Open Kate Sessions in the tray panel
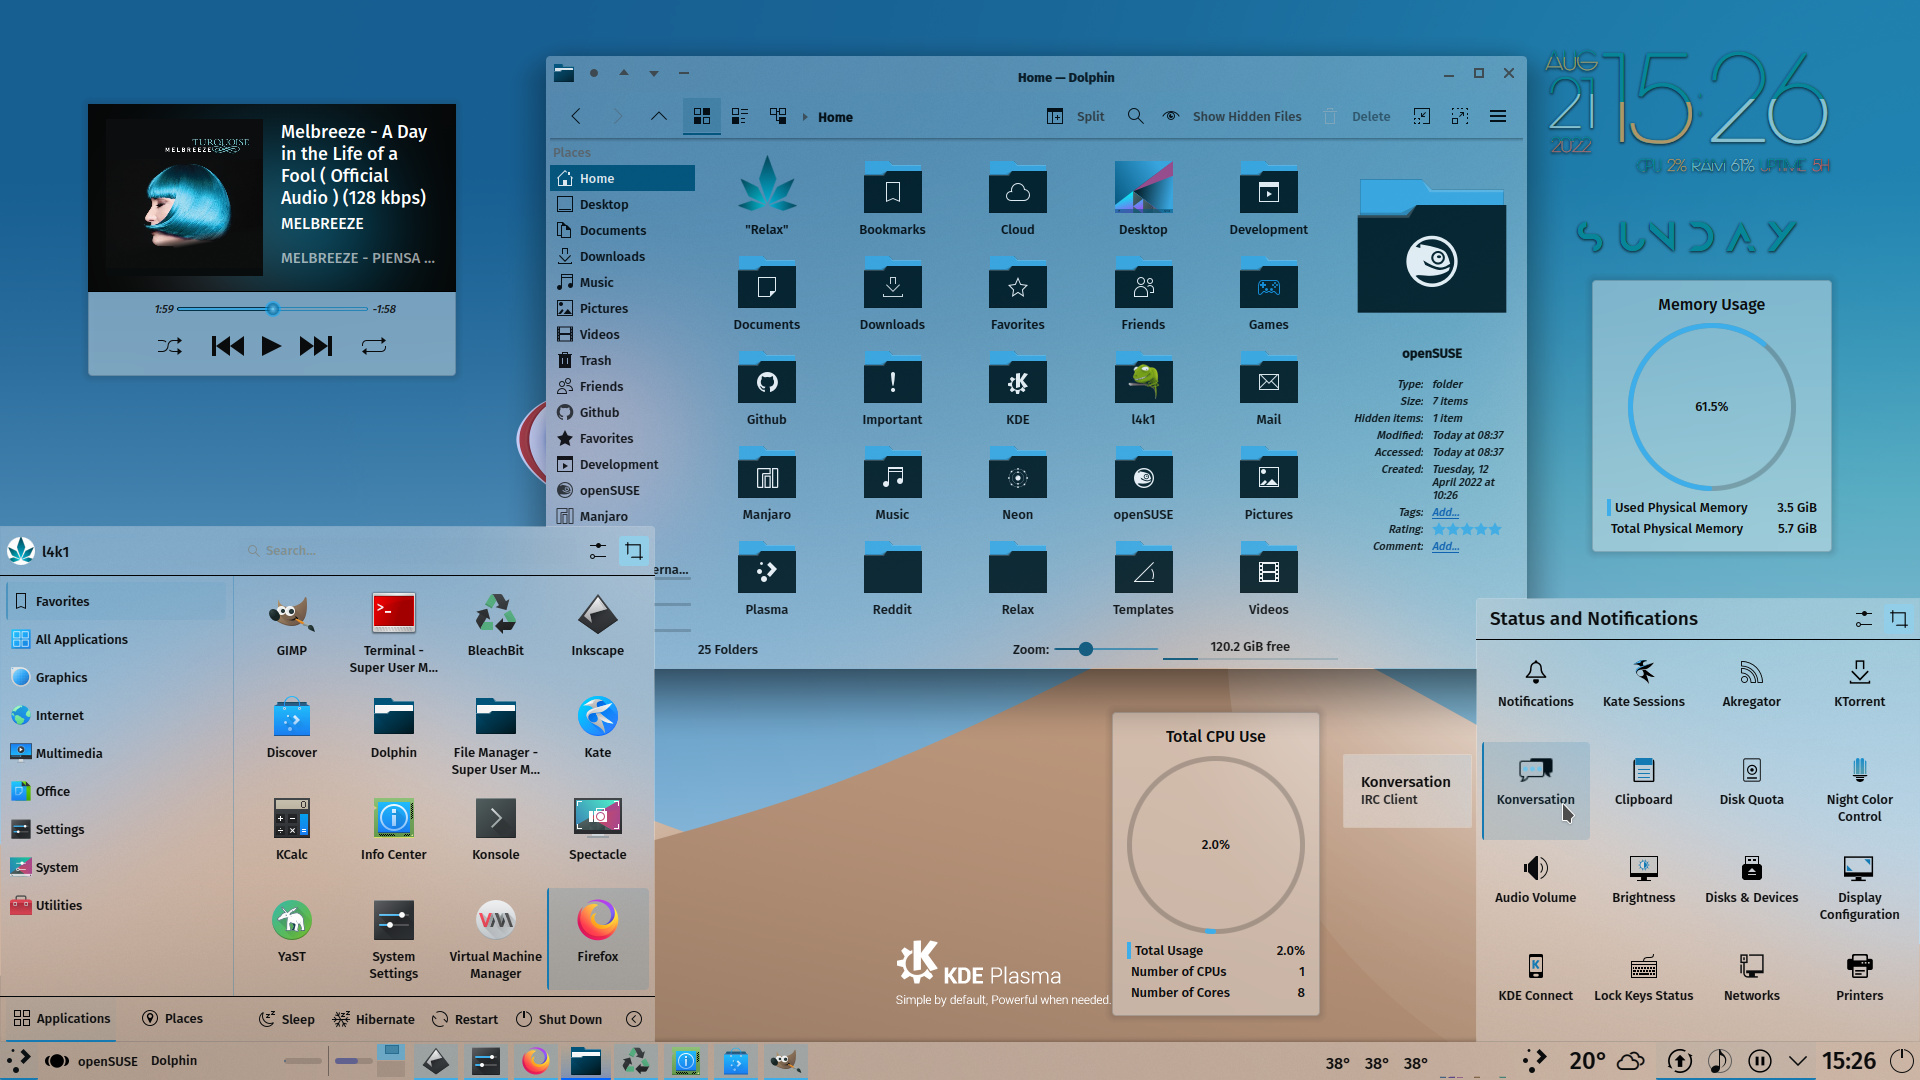This screenshot has height=1080, width=1920. (x=1643, y=684)
